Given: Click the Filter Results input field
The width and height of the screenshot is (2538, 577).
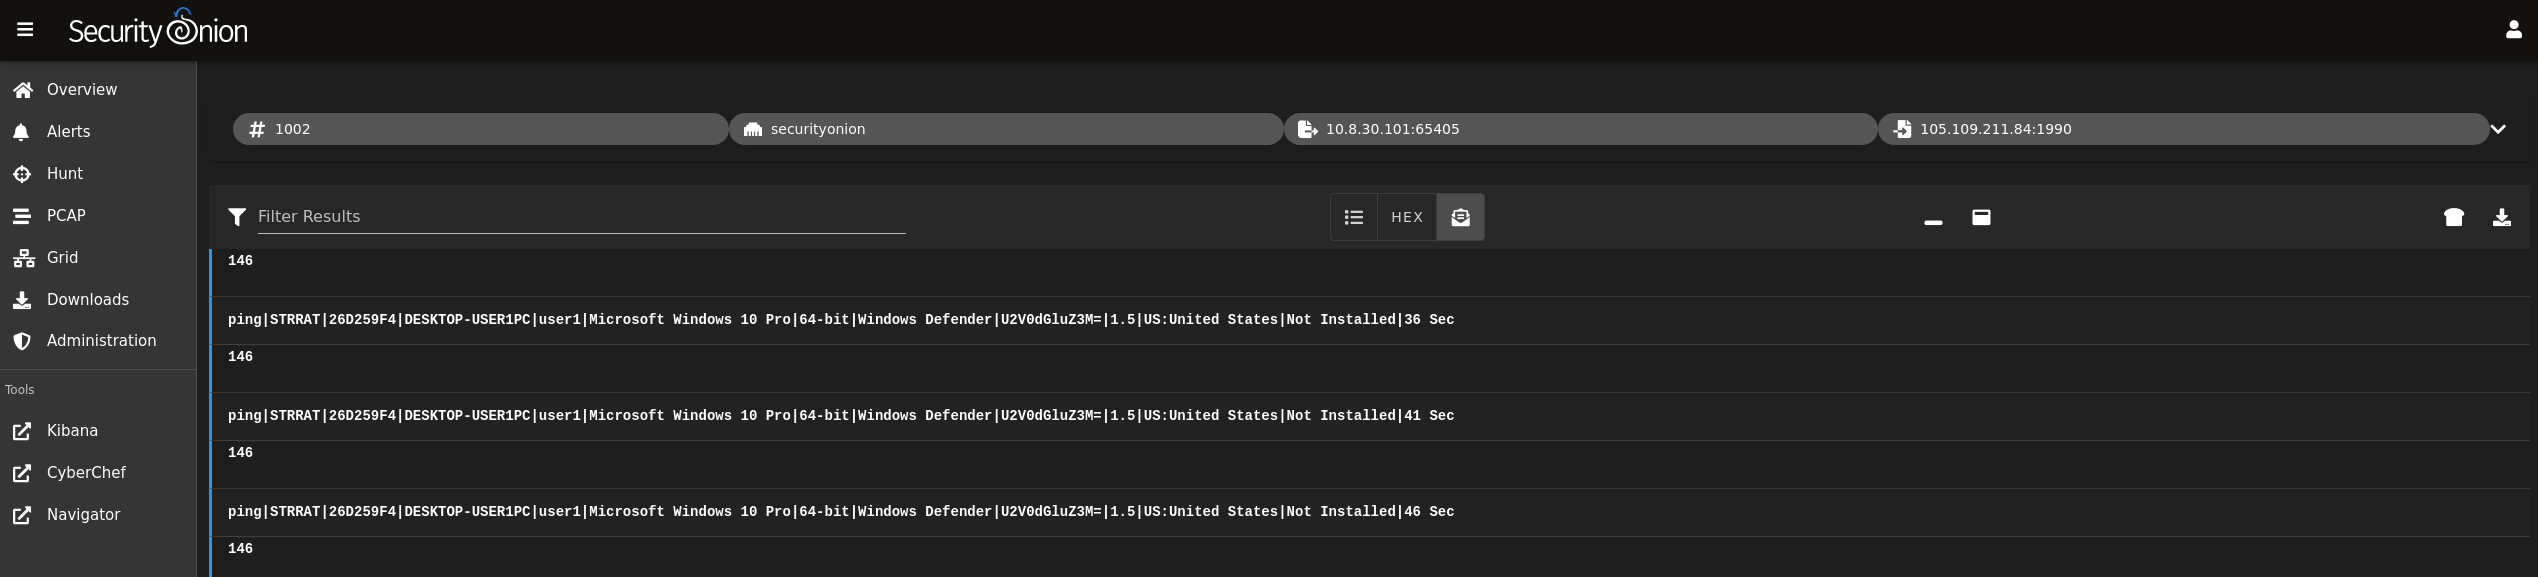Looking at the screenshot, I should point(581,217).
